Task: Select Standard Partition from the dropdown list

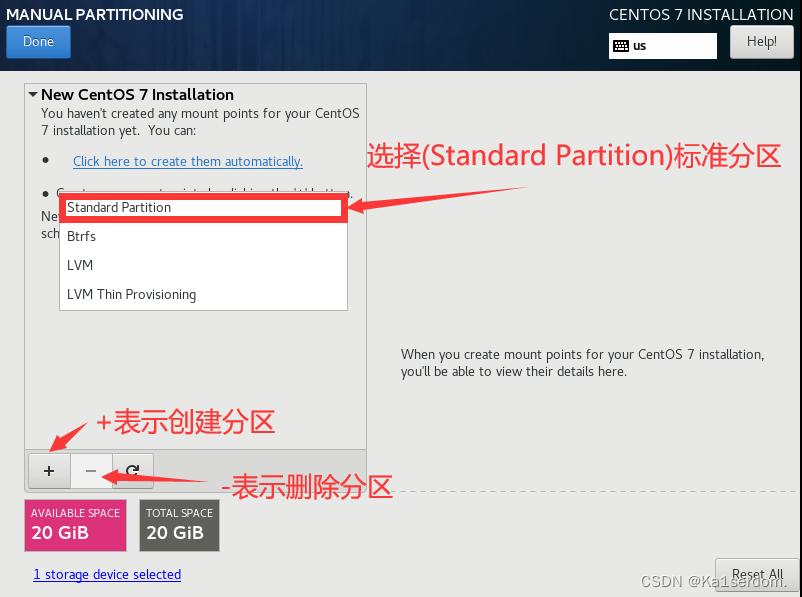Action: pyautogui.click(x=204, y=208)
